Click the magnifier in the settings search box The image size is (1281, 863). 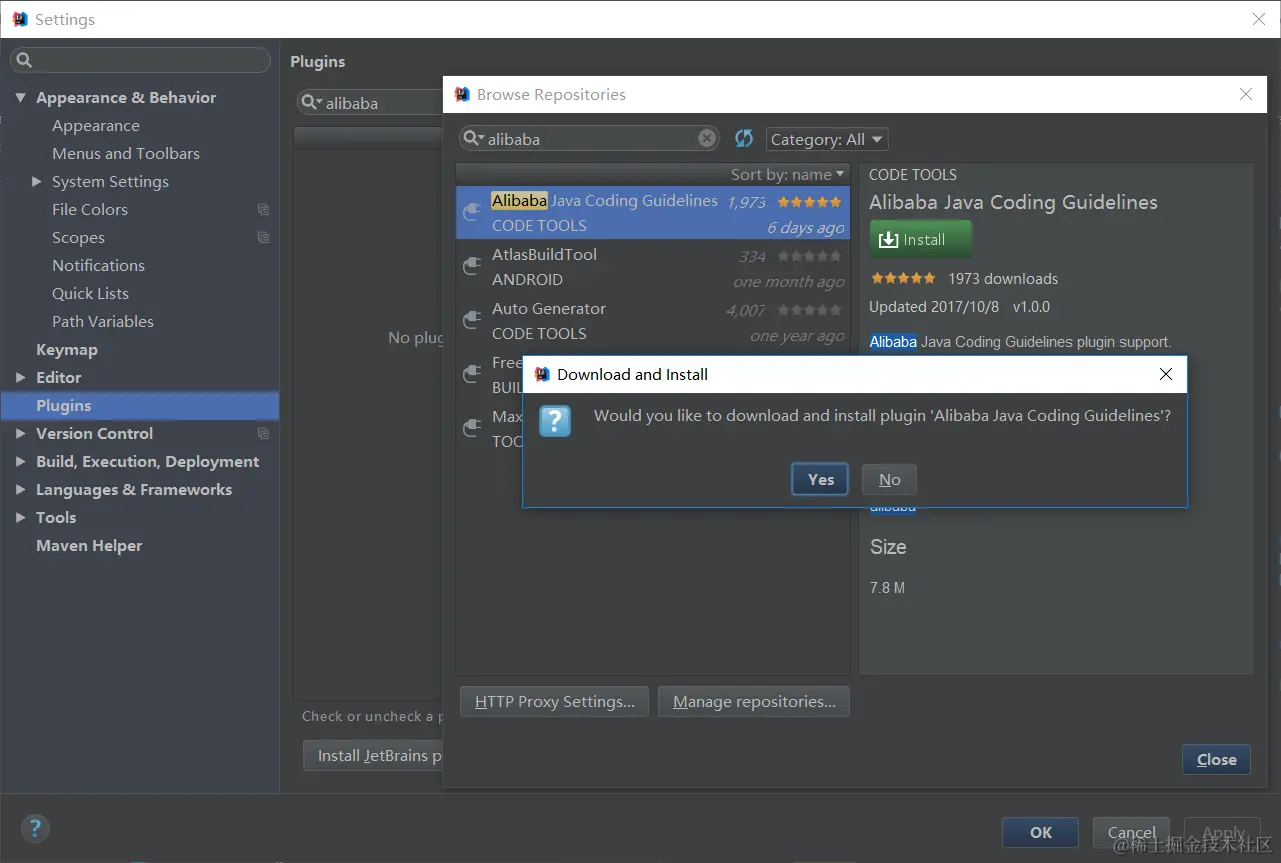tap(23, 60)
